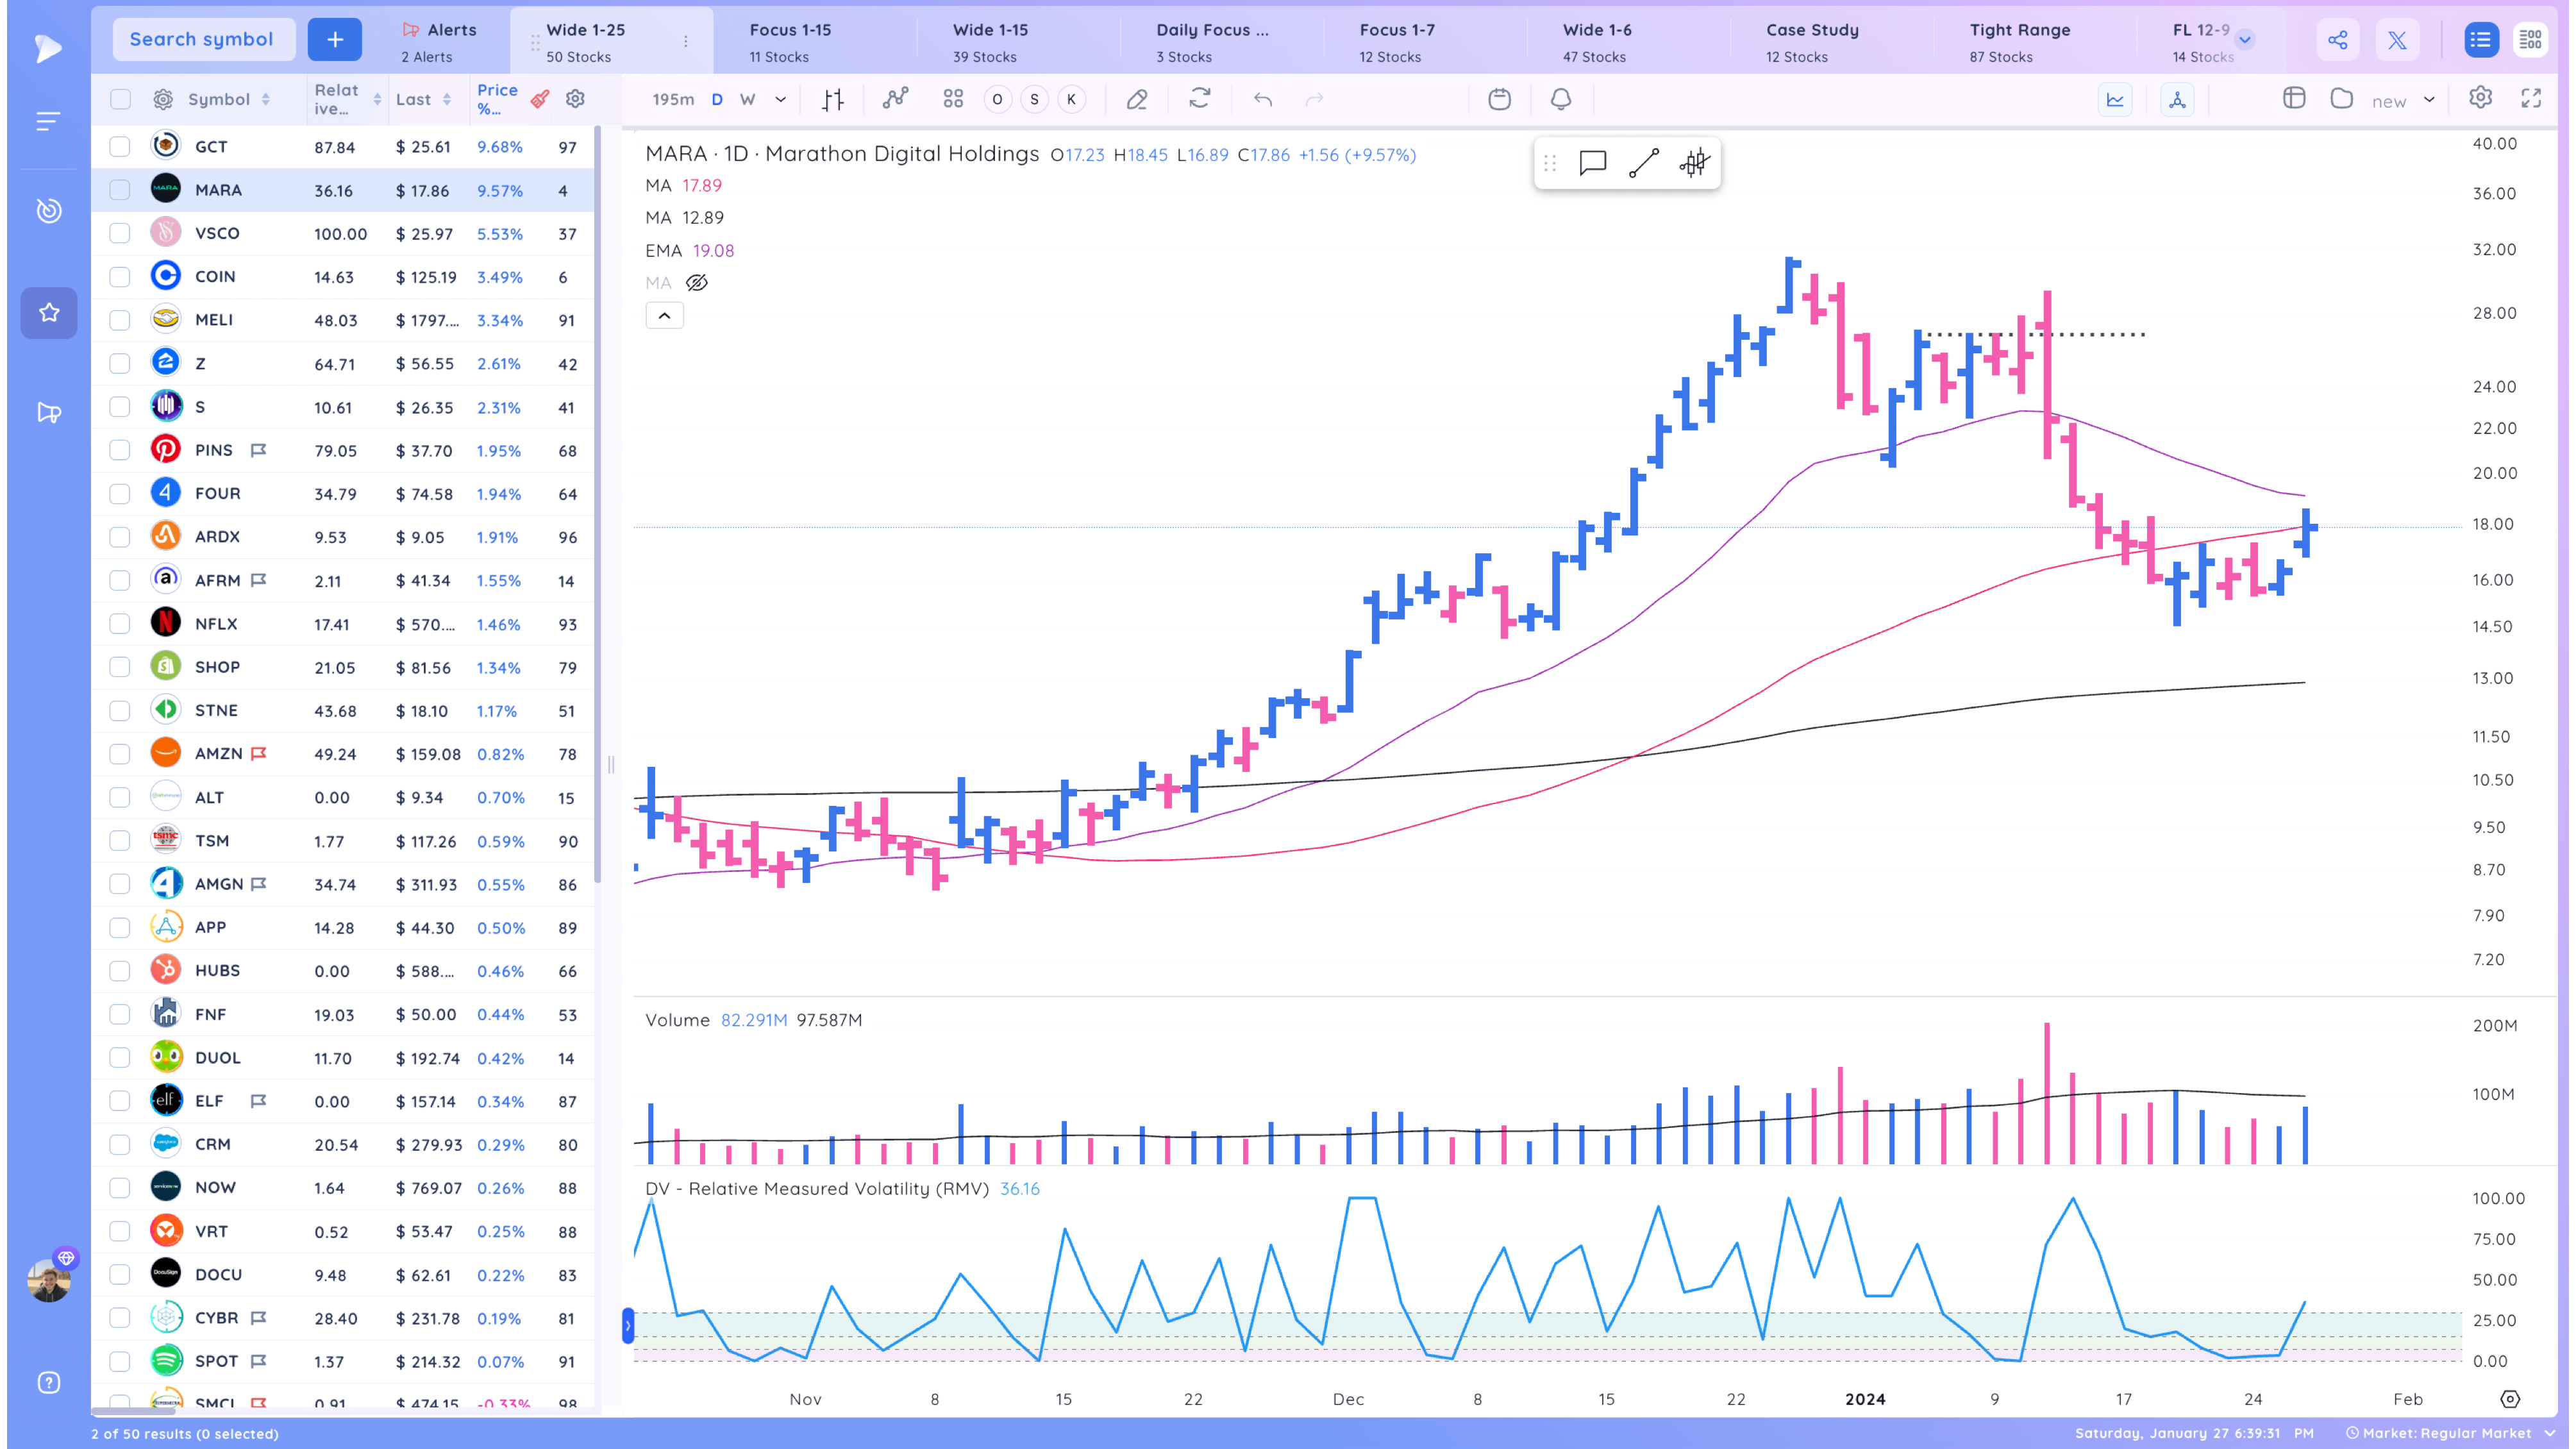Open the saved layouts folder icon
This screenshot has height=1449, width=2576.
pos(2341,98)
